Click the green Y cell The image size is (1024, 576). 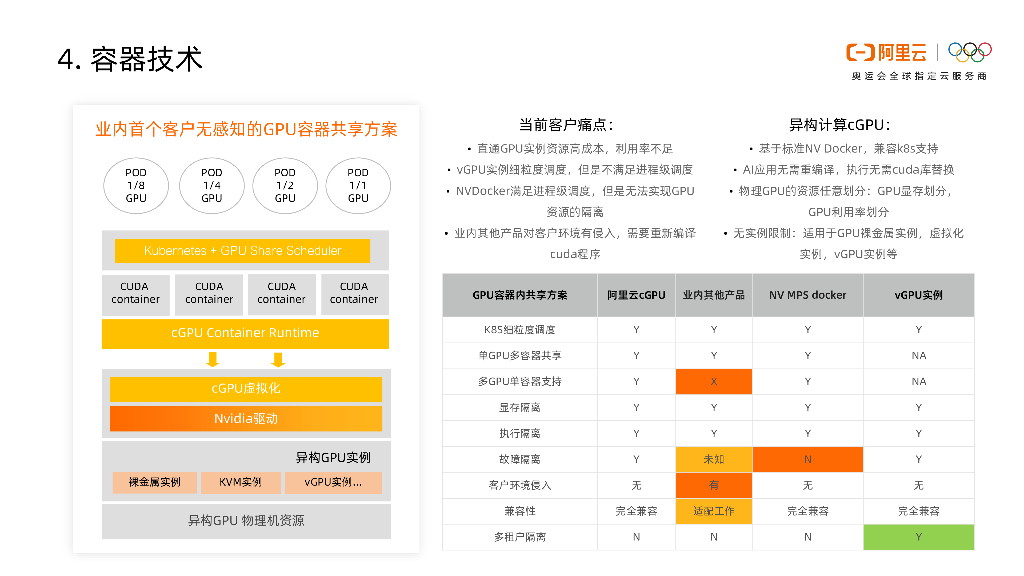(919, 537)
